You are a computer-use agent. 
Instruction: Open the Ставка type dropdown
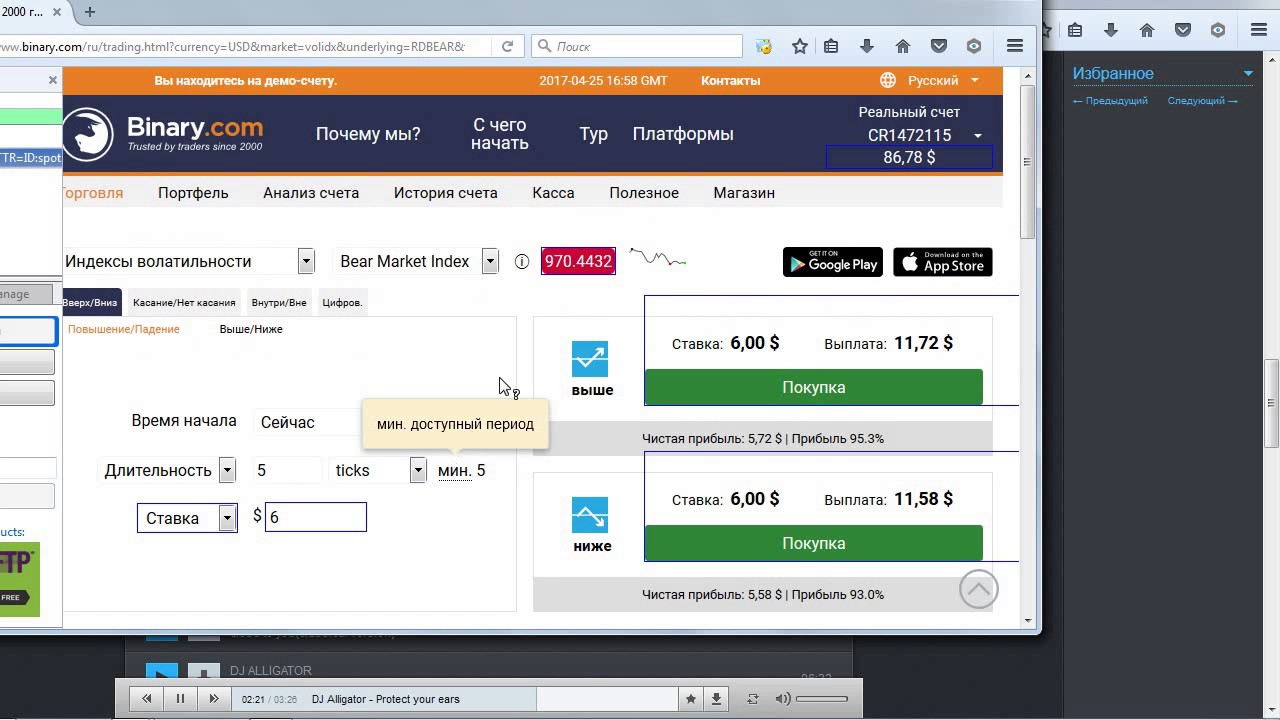point(187,518)
